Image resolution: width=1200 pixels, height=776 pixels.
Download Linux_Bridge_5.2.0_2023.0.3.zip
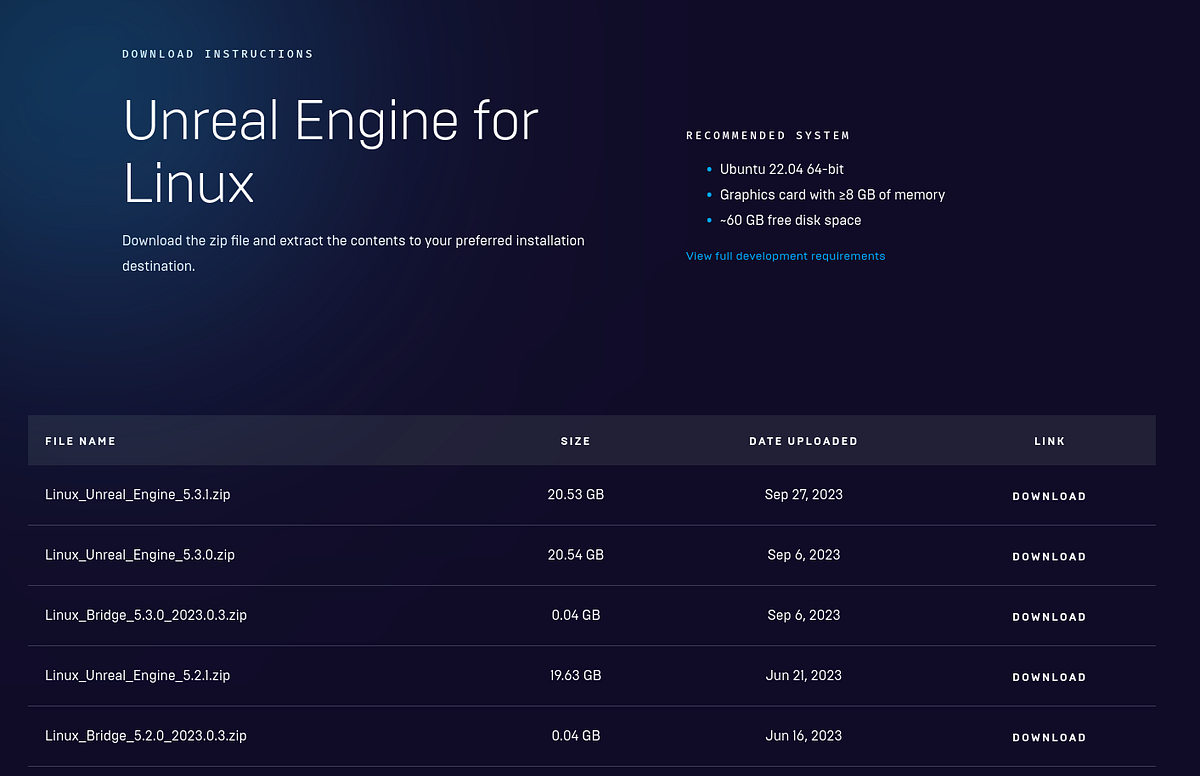(1049, 737)
